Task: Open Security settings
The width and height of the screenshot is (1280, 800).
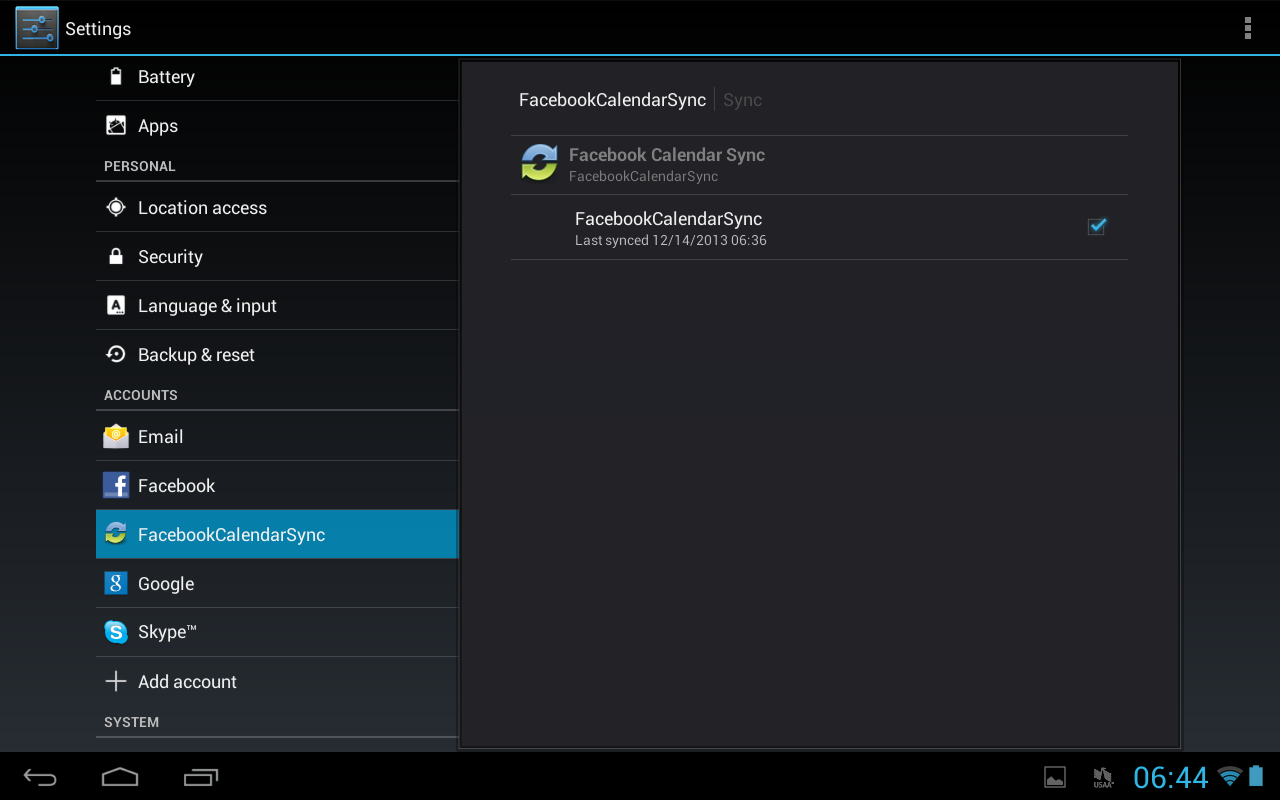Action: [277, 256]
